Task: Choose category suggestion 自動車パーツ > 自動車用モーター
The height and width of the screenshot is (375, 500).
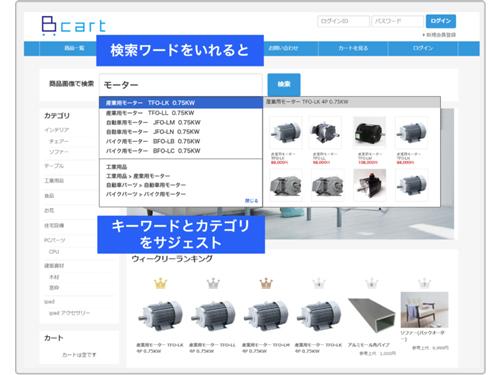Action: pyautogui.click(x=146, y=185)
